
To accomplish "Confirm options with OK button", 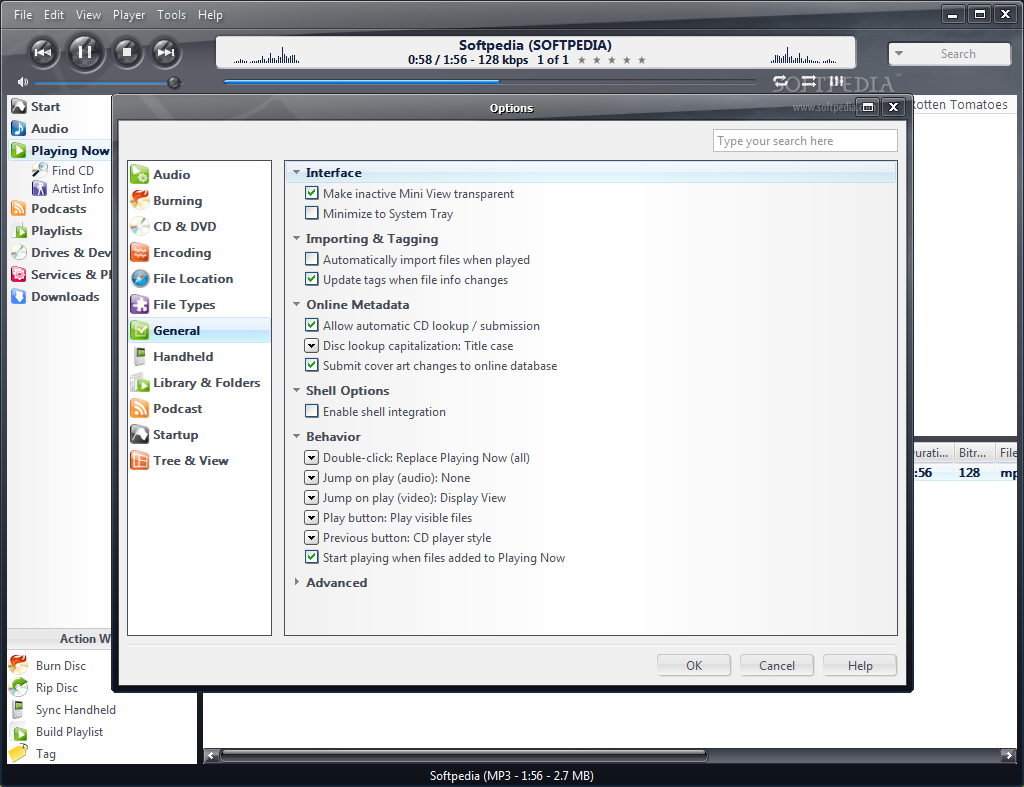I will (x=694, y=666).
